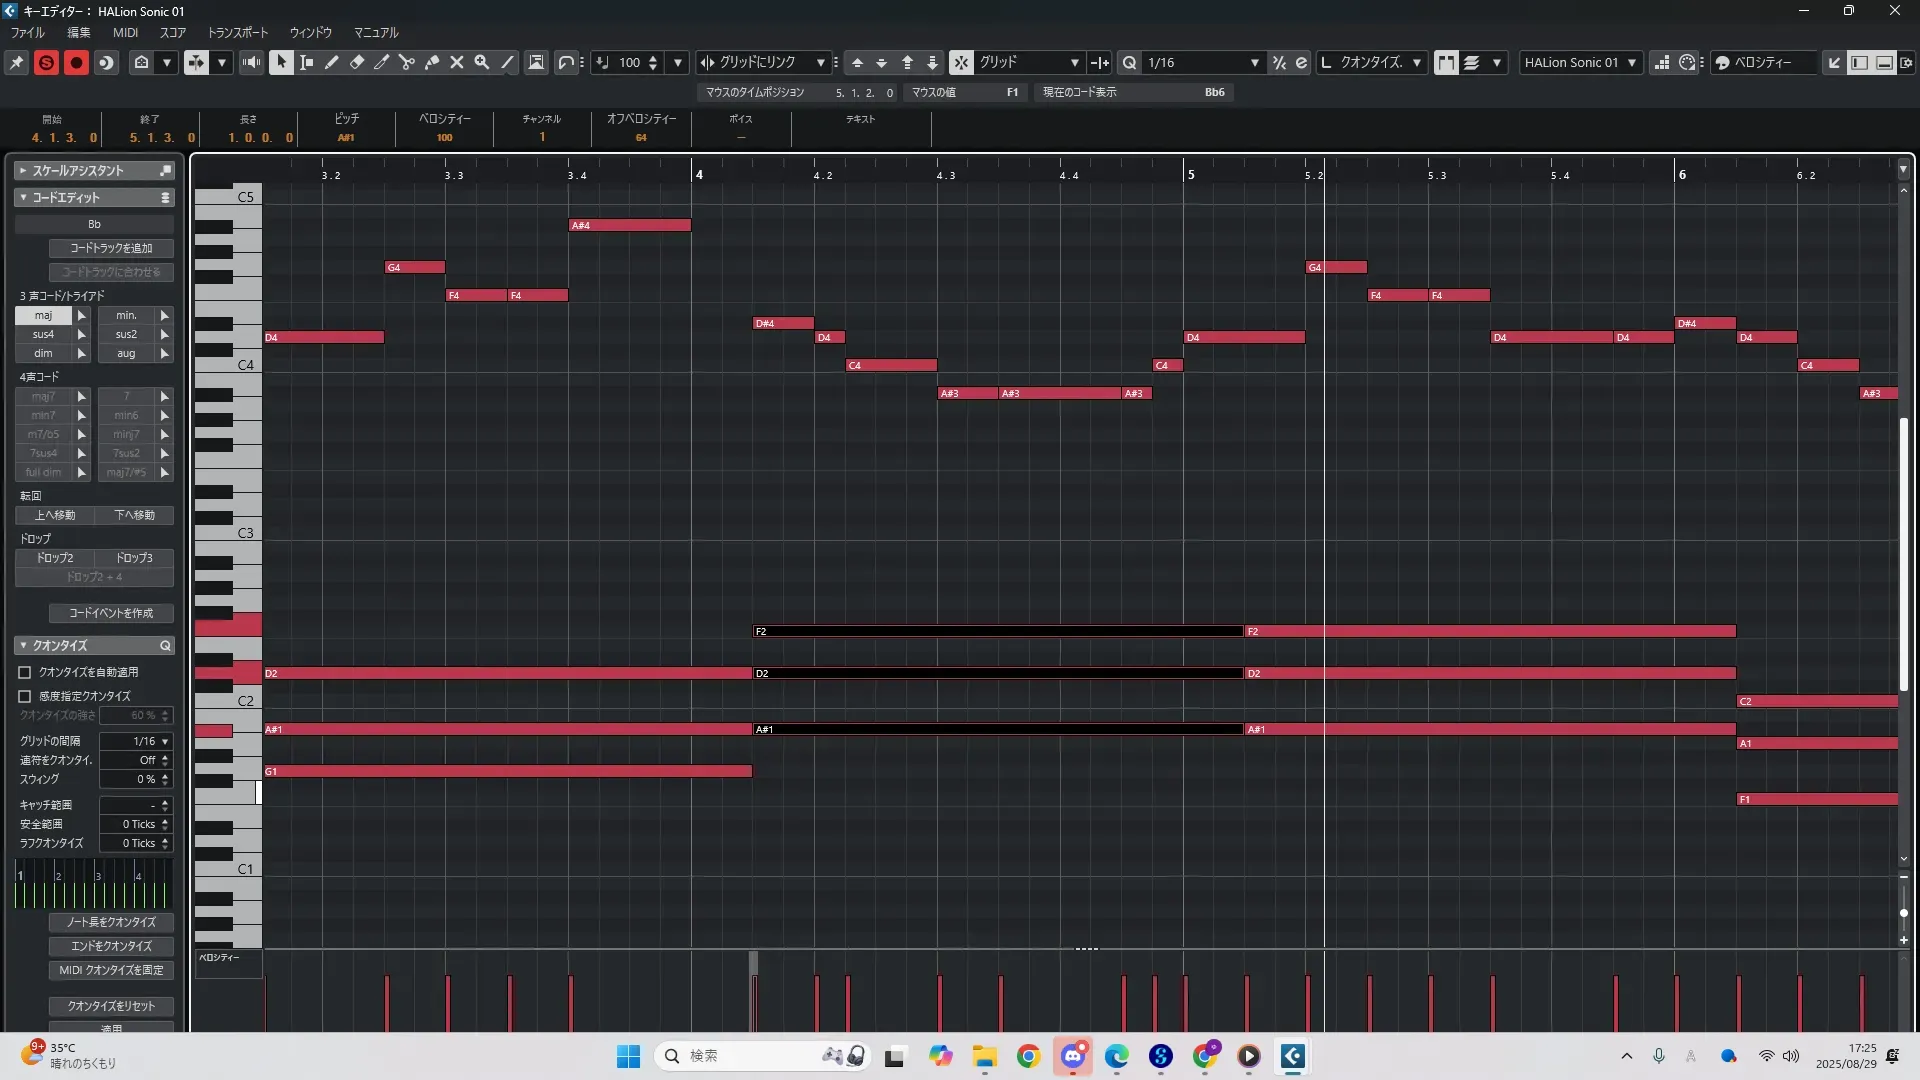The width and height of the screenshot is (1920, 1080).
Task: Click the コードトラックを追加 button
Action: pos(111,248)
